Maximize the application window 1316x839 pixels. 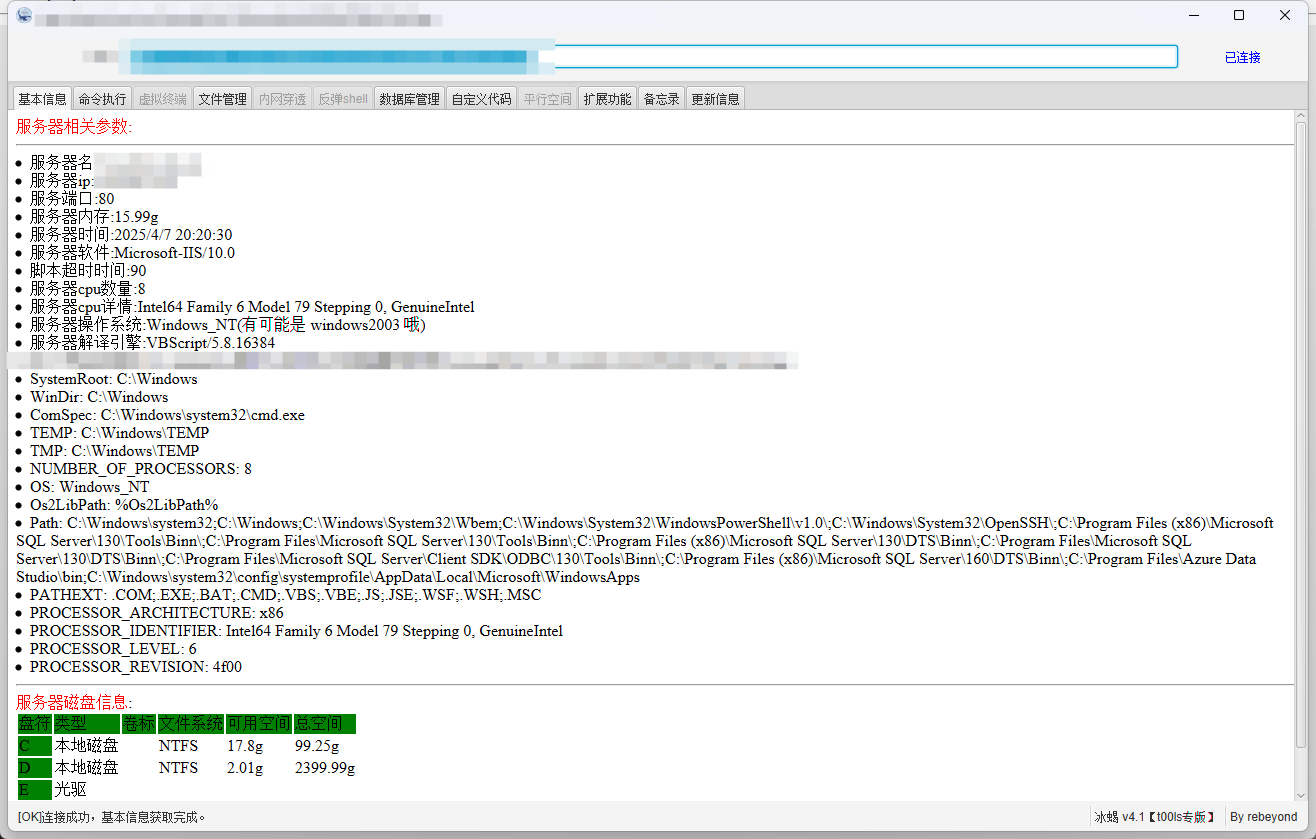[x=1239, y=15]
